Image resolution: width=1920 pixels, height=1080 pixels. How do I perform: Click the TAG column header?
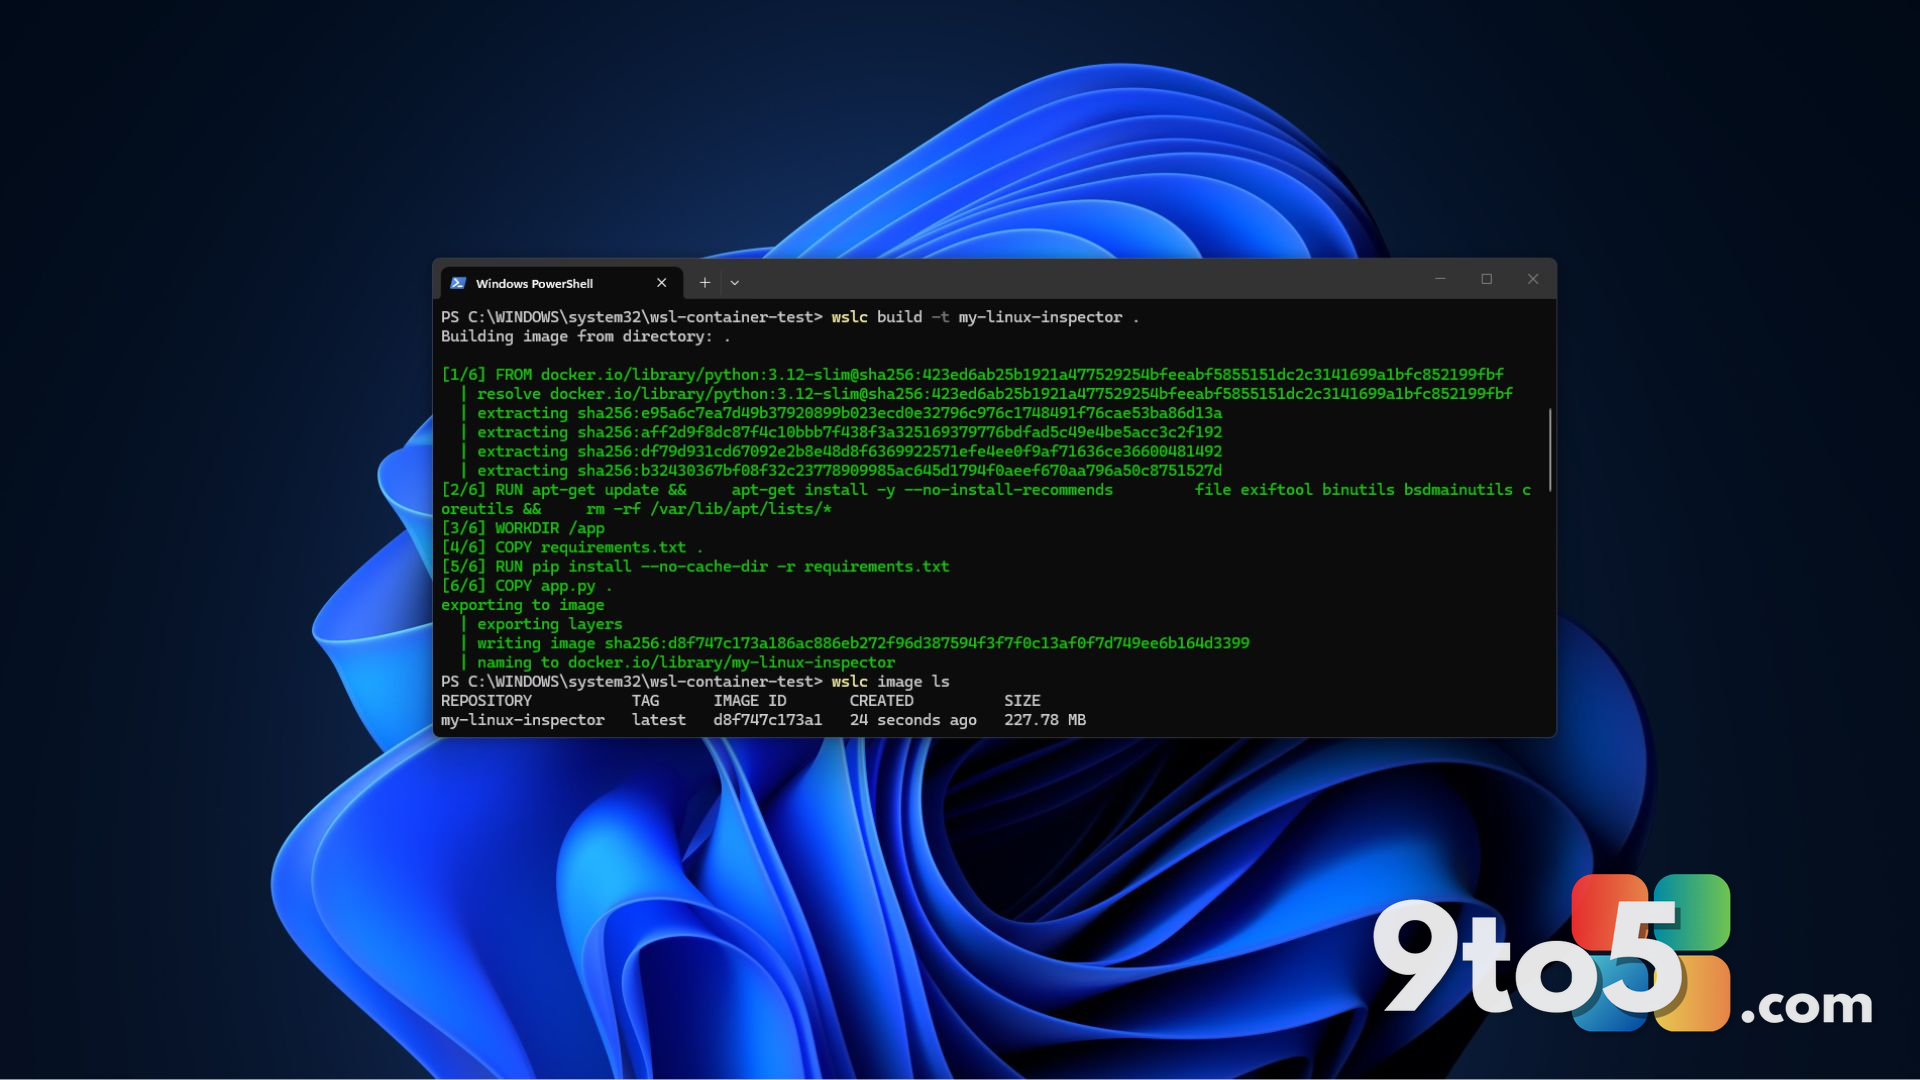click(x=645, y=700)
